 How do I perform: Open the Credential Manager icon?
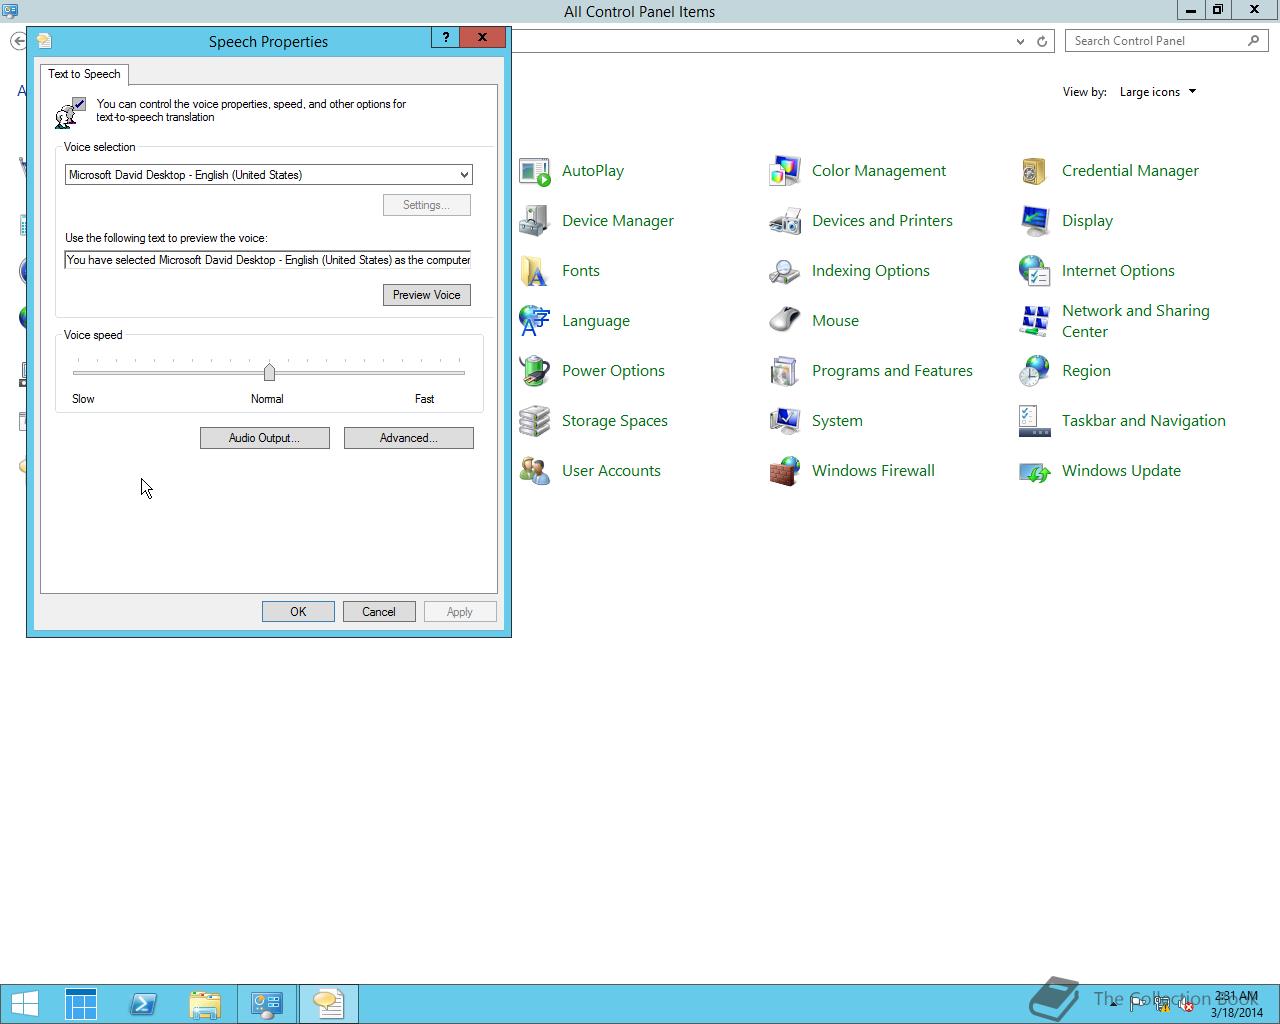coord(1035,171)
